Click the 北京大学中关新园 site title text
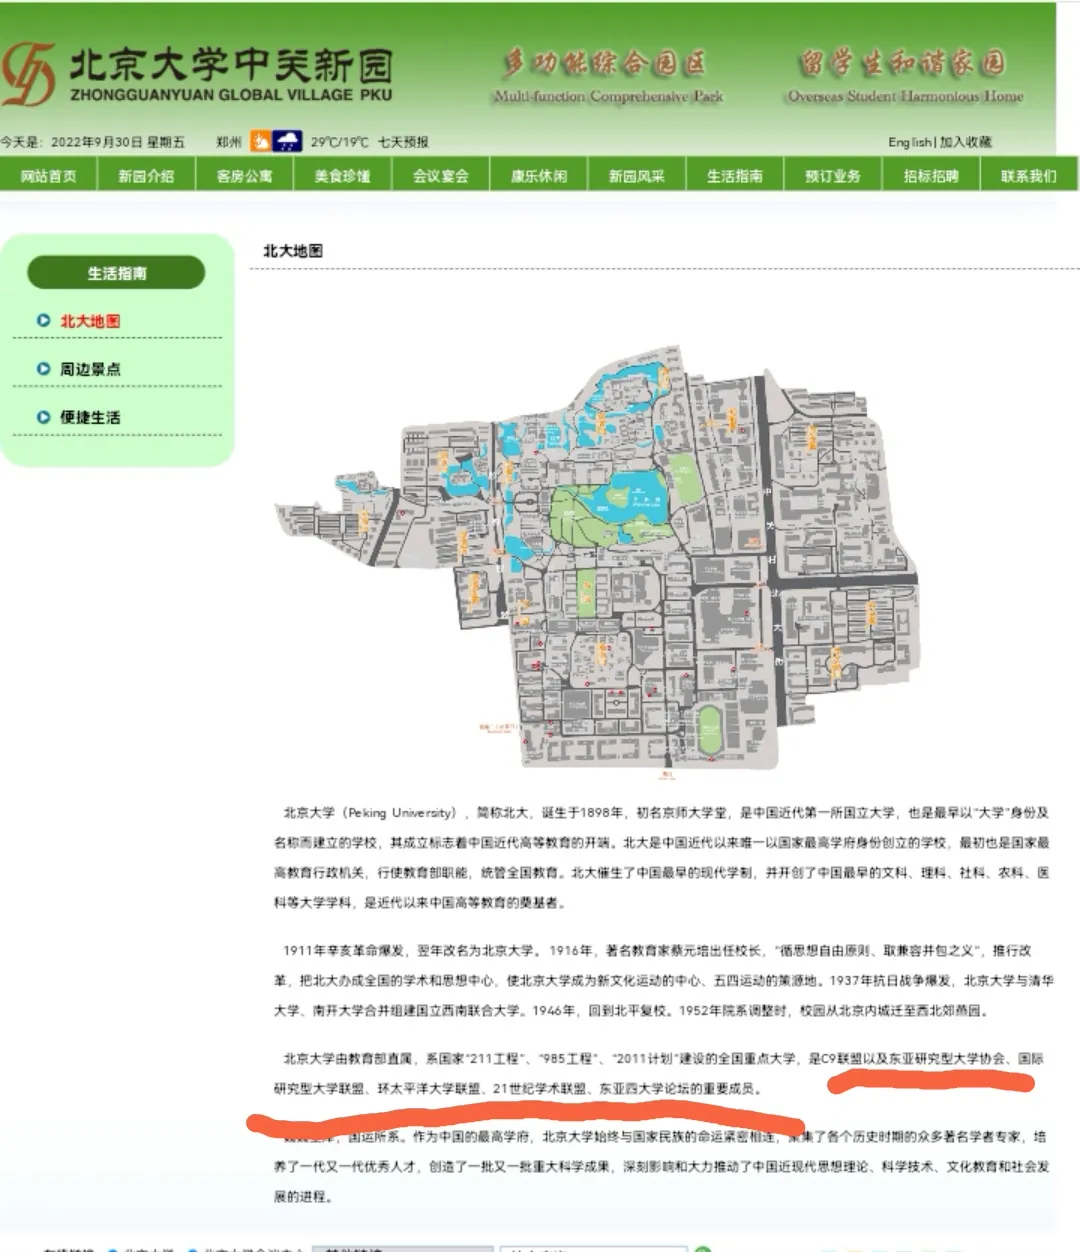 (230, 66)
